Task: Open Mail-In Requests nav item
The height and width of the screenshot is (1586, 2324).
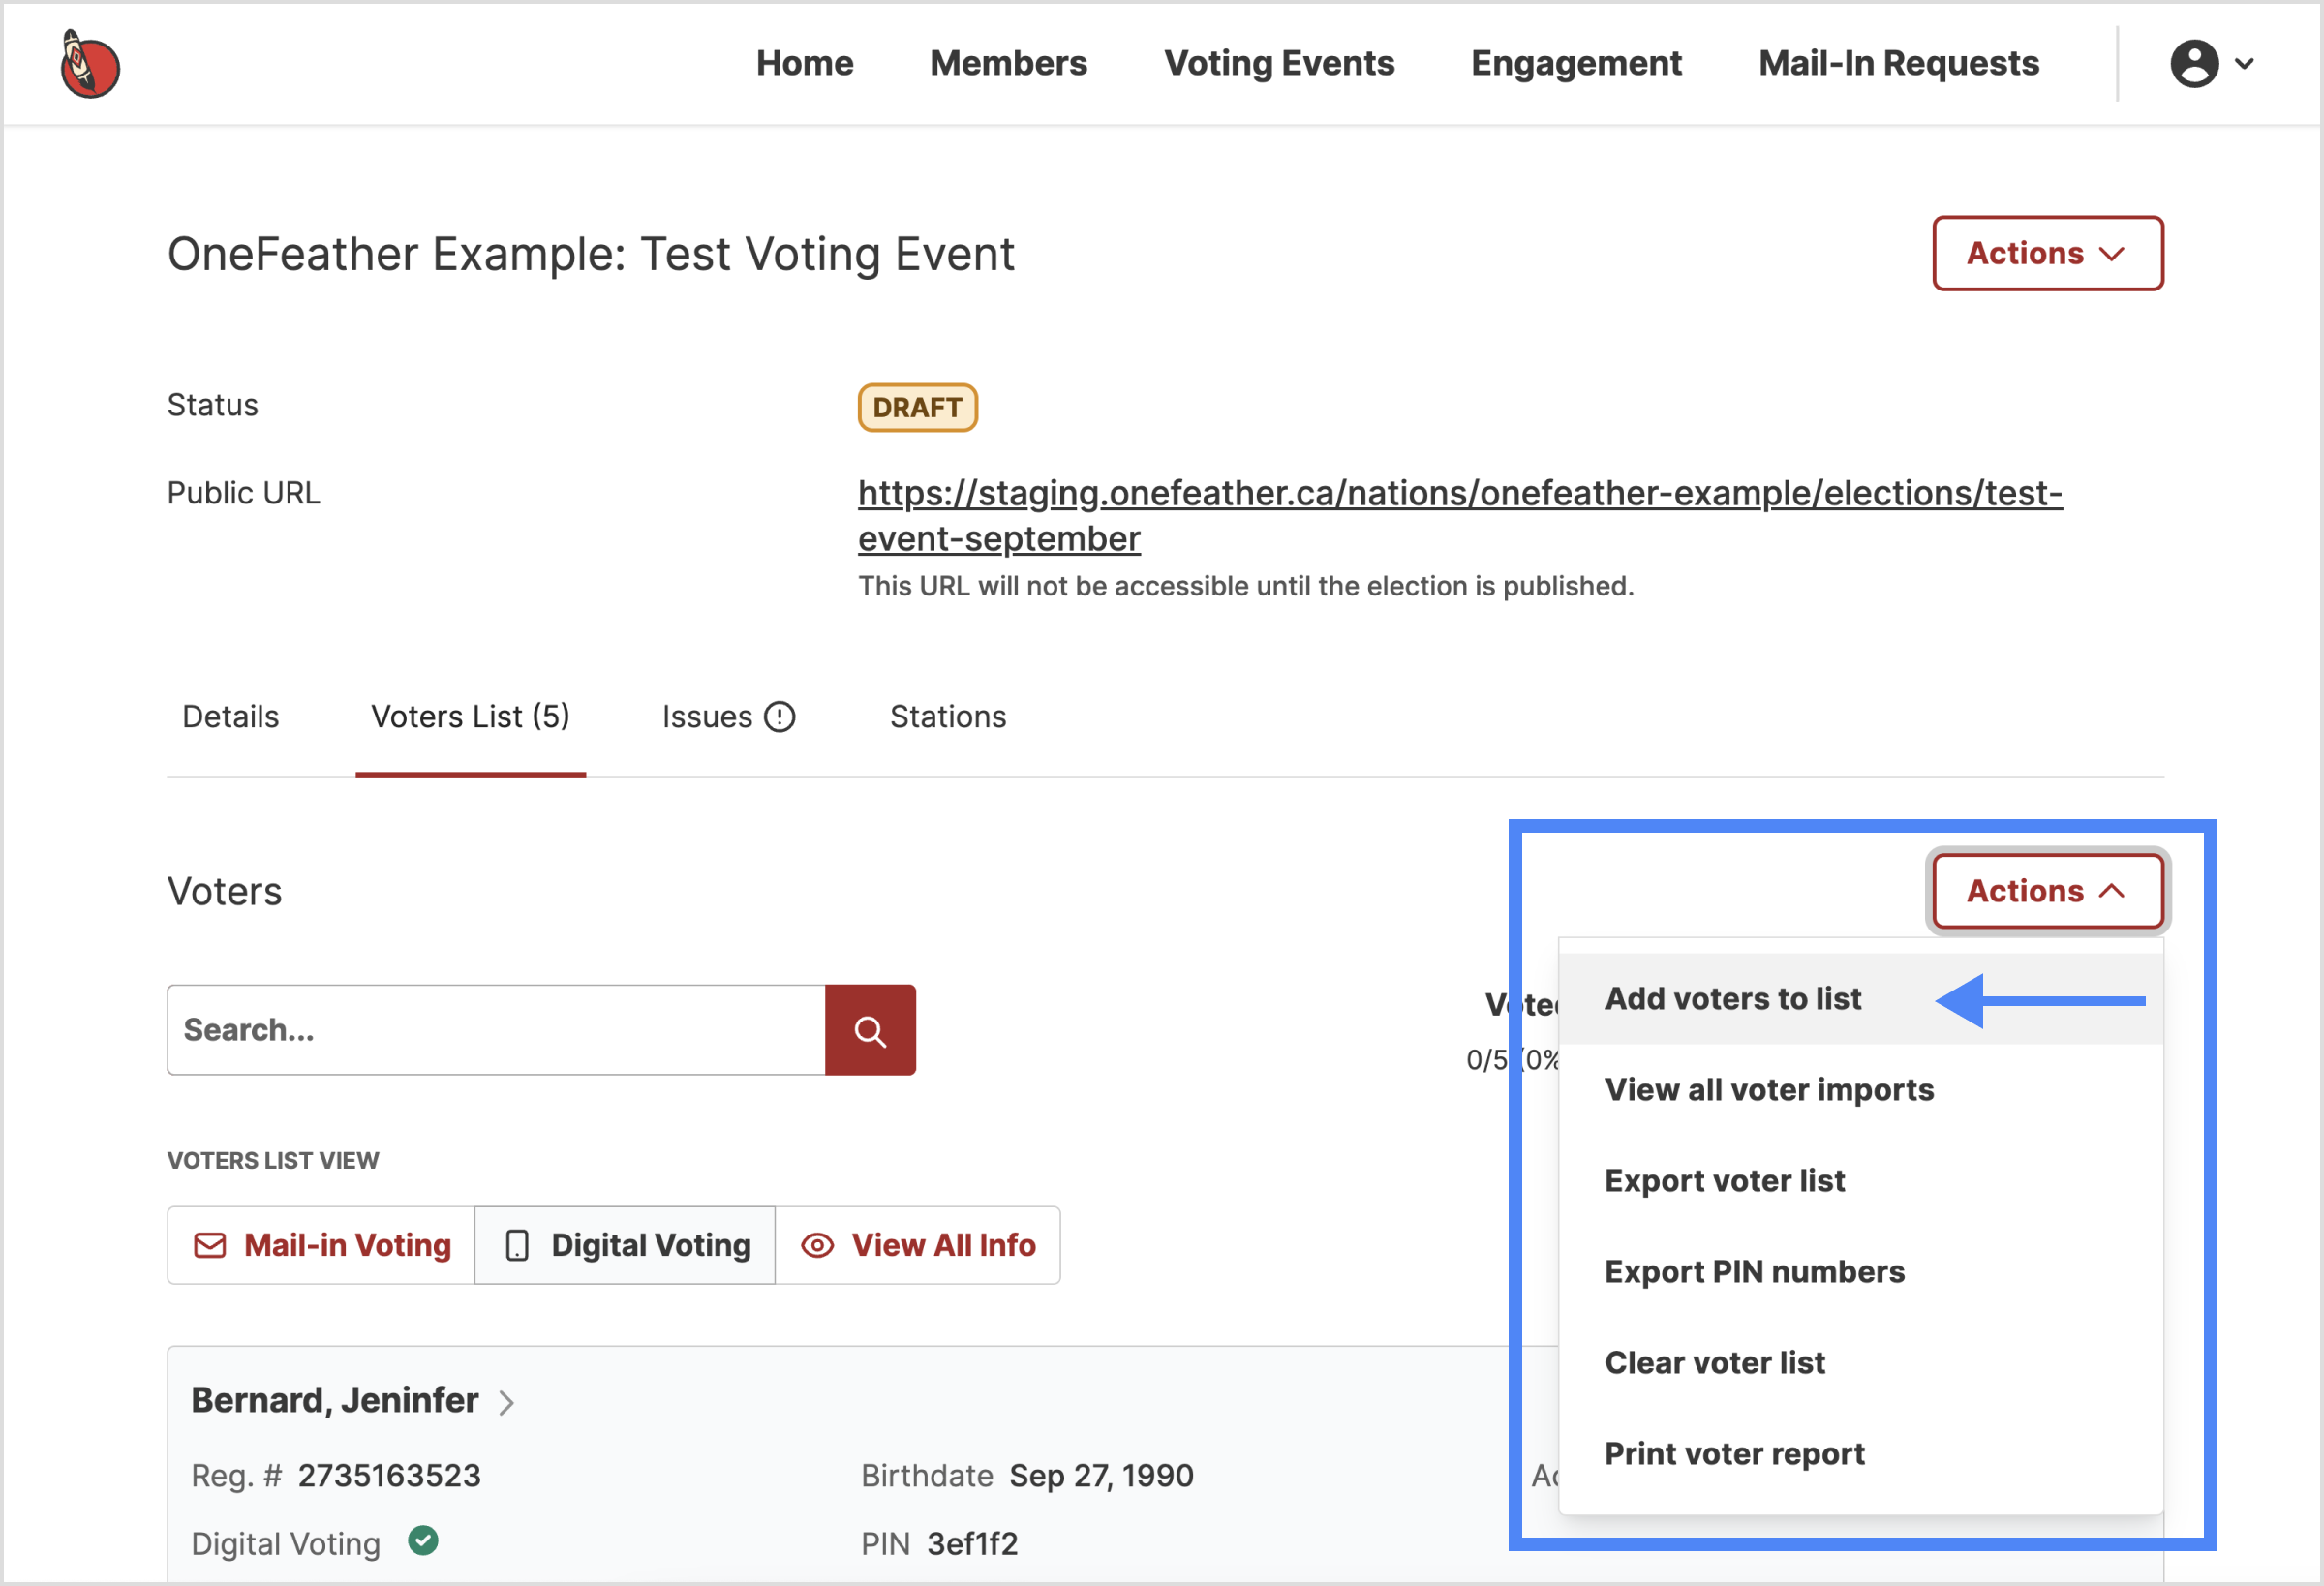Action: (x=1898, y=63)
